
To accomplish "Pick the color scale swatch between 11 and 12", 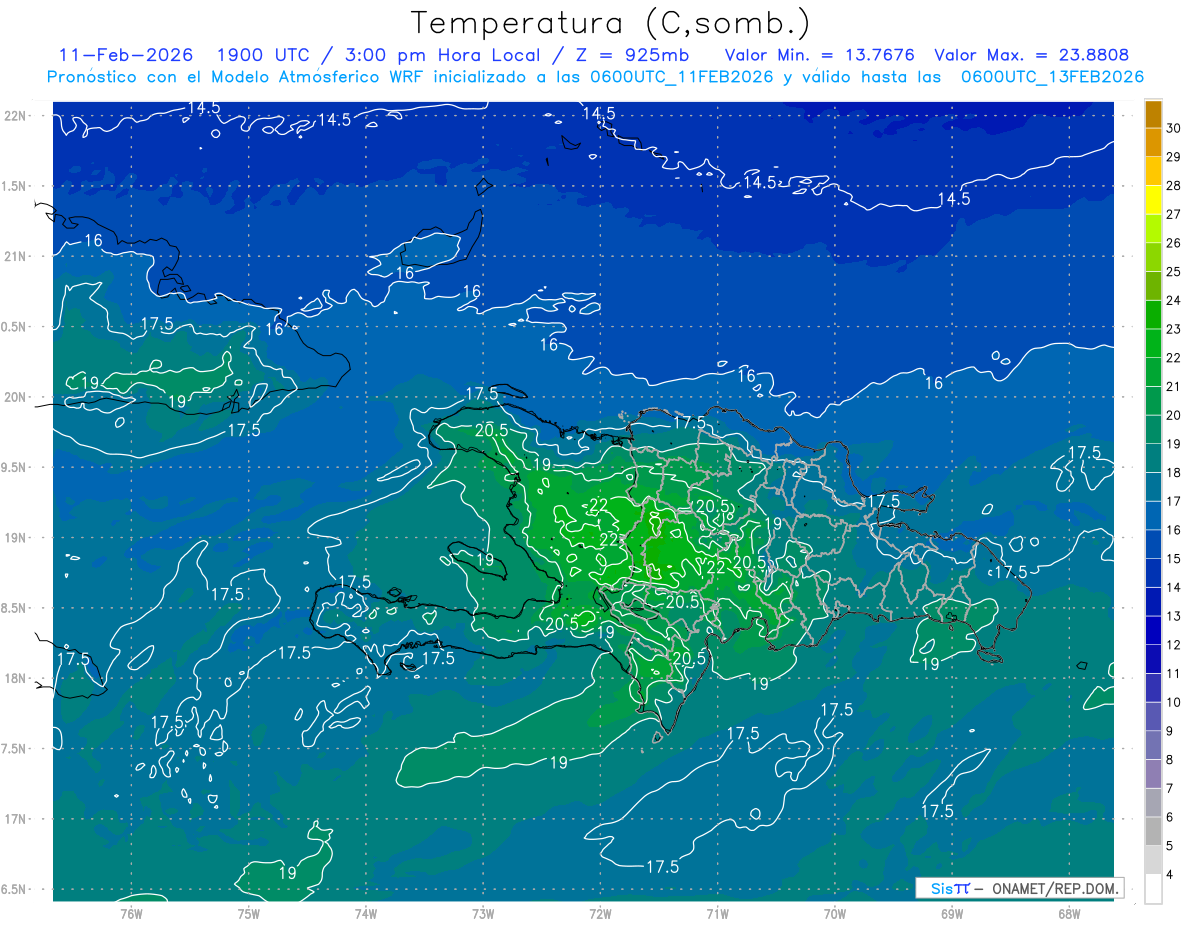I will 1153,659.
